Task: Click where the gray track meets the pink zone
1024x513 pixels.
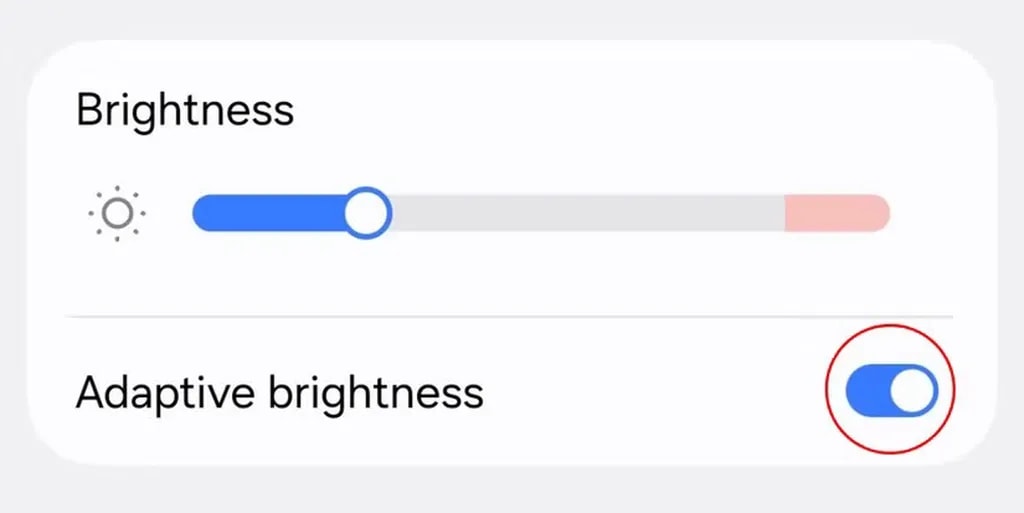Action: (x=785, y=213)
